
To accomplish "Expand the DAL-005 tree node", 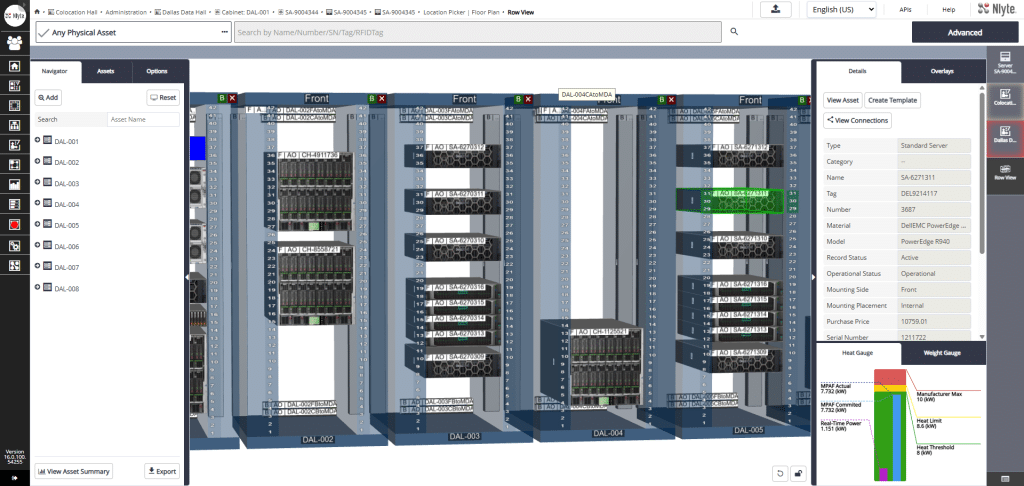I will click(37, 225).
